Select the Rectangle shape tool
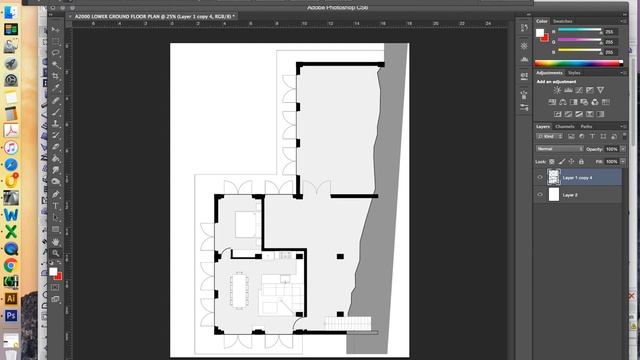 [56, 229]
